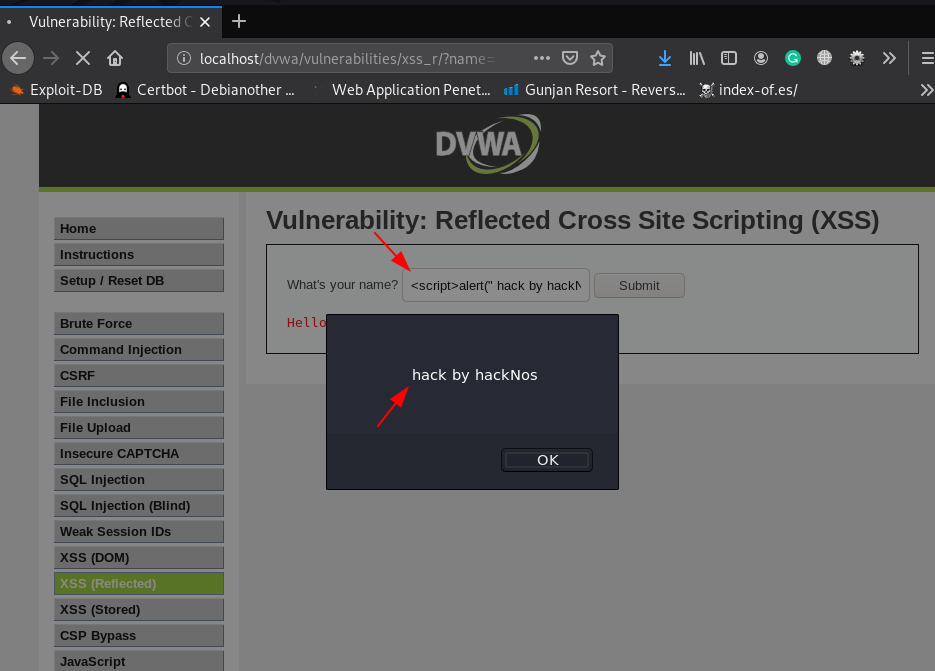
Task: Open SQL Injection page
Action: [138, 480]
